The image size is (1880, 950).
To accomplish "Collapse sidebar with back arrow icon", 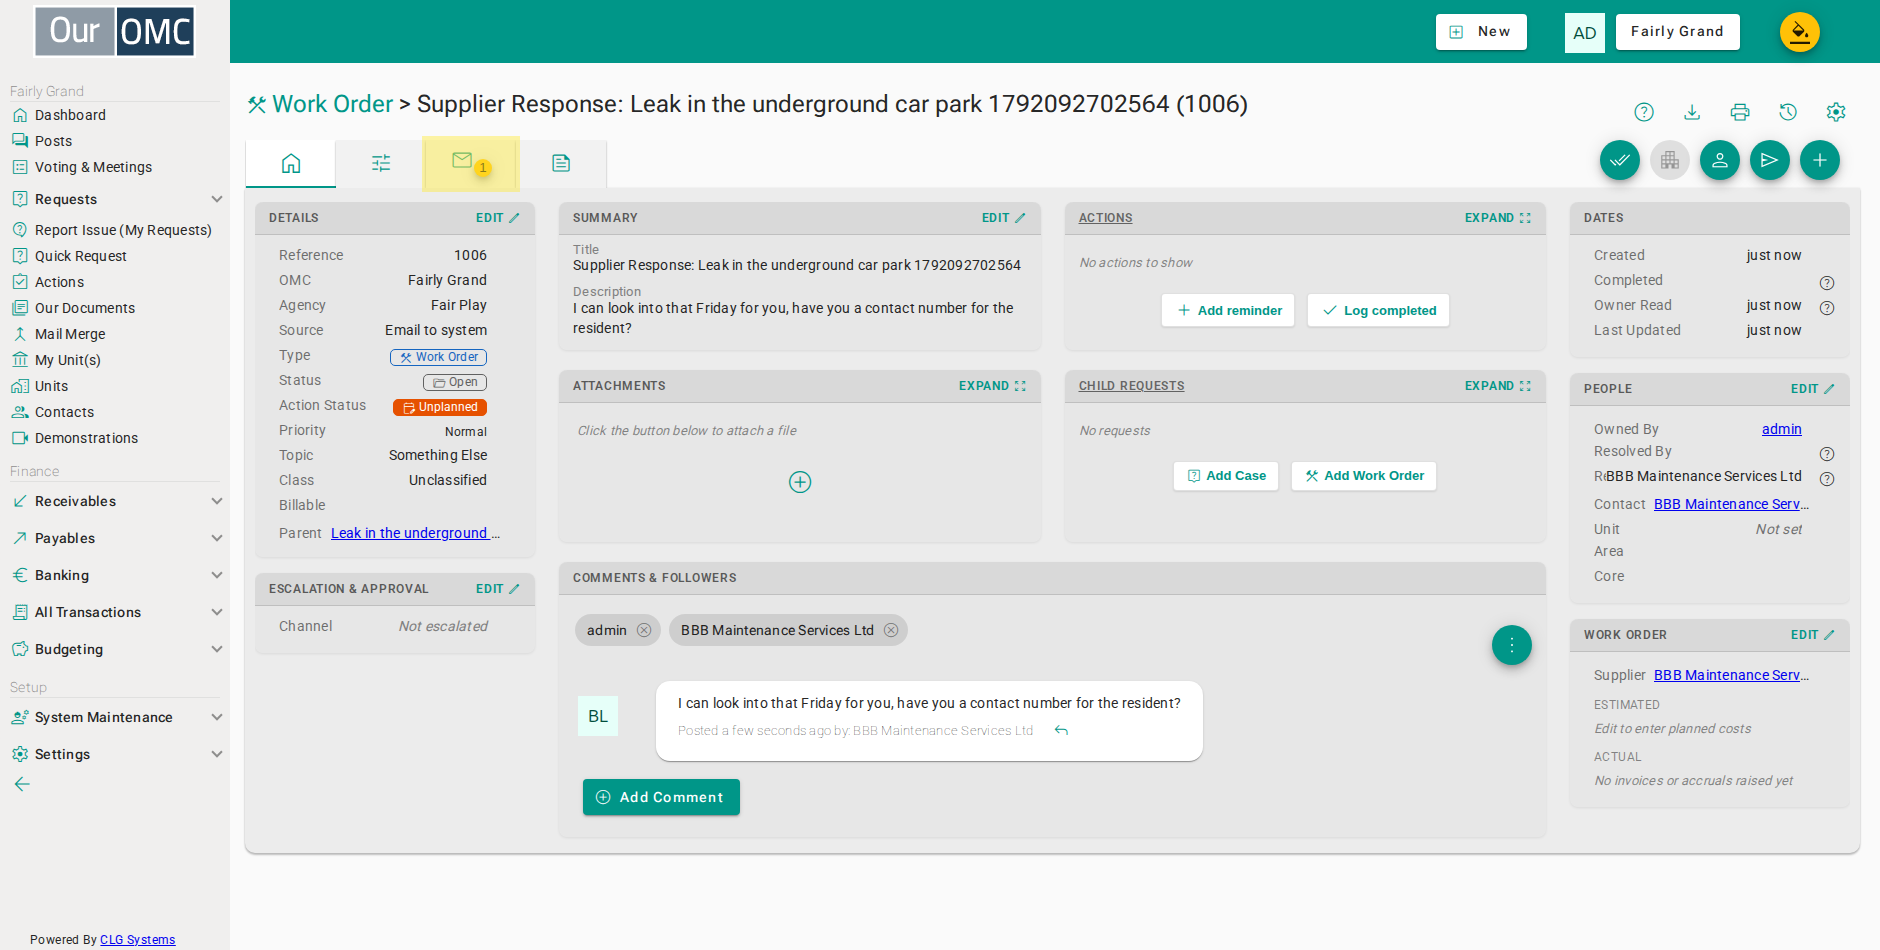I will 22,784.
